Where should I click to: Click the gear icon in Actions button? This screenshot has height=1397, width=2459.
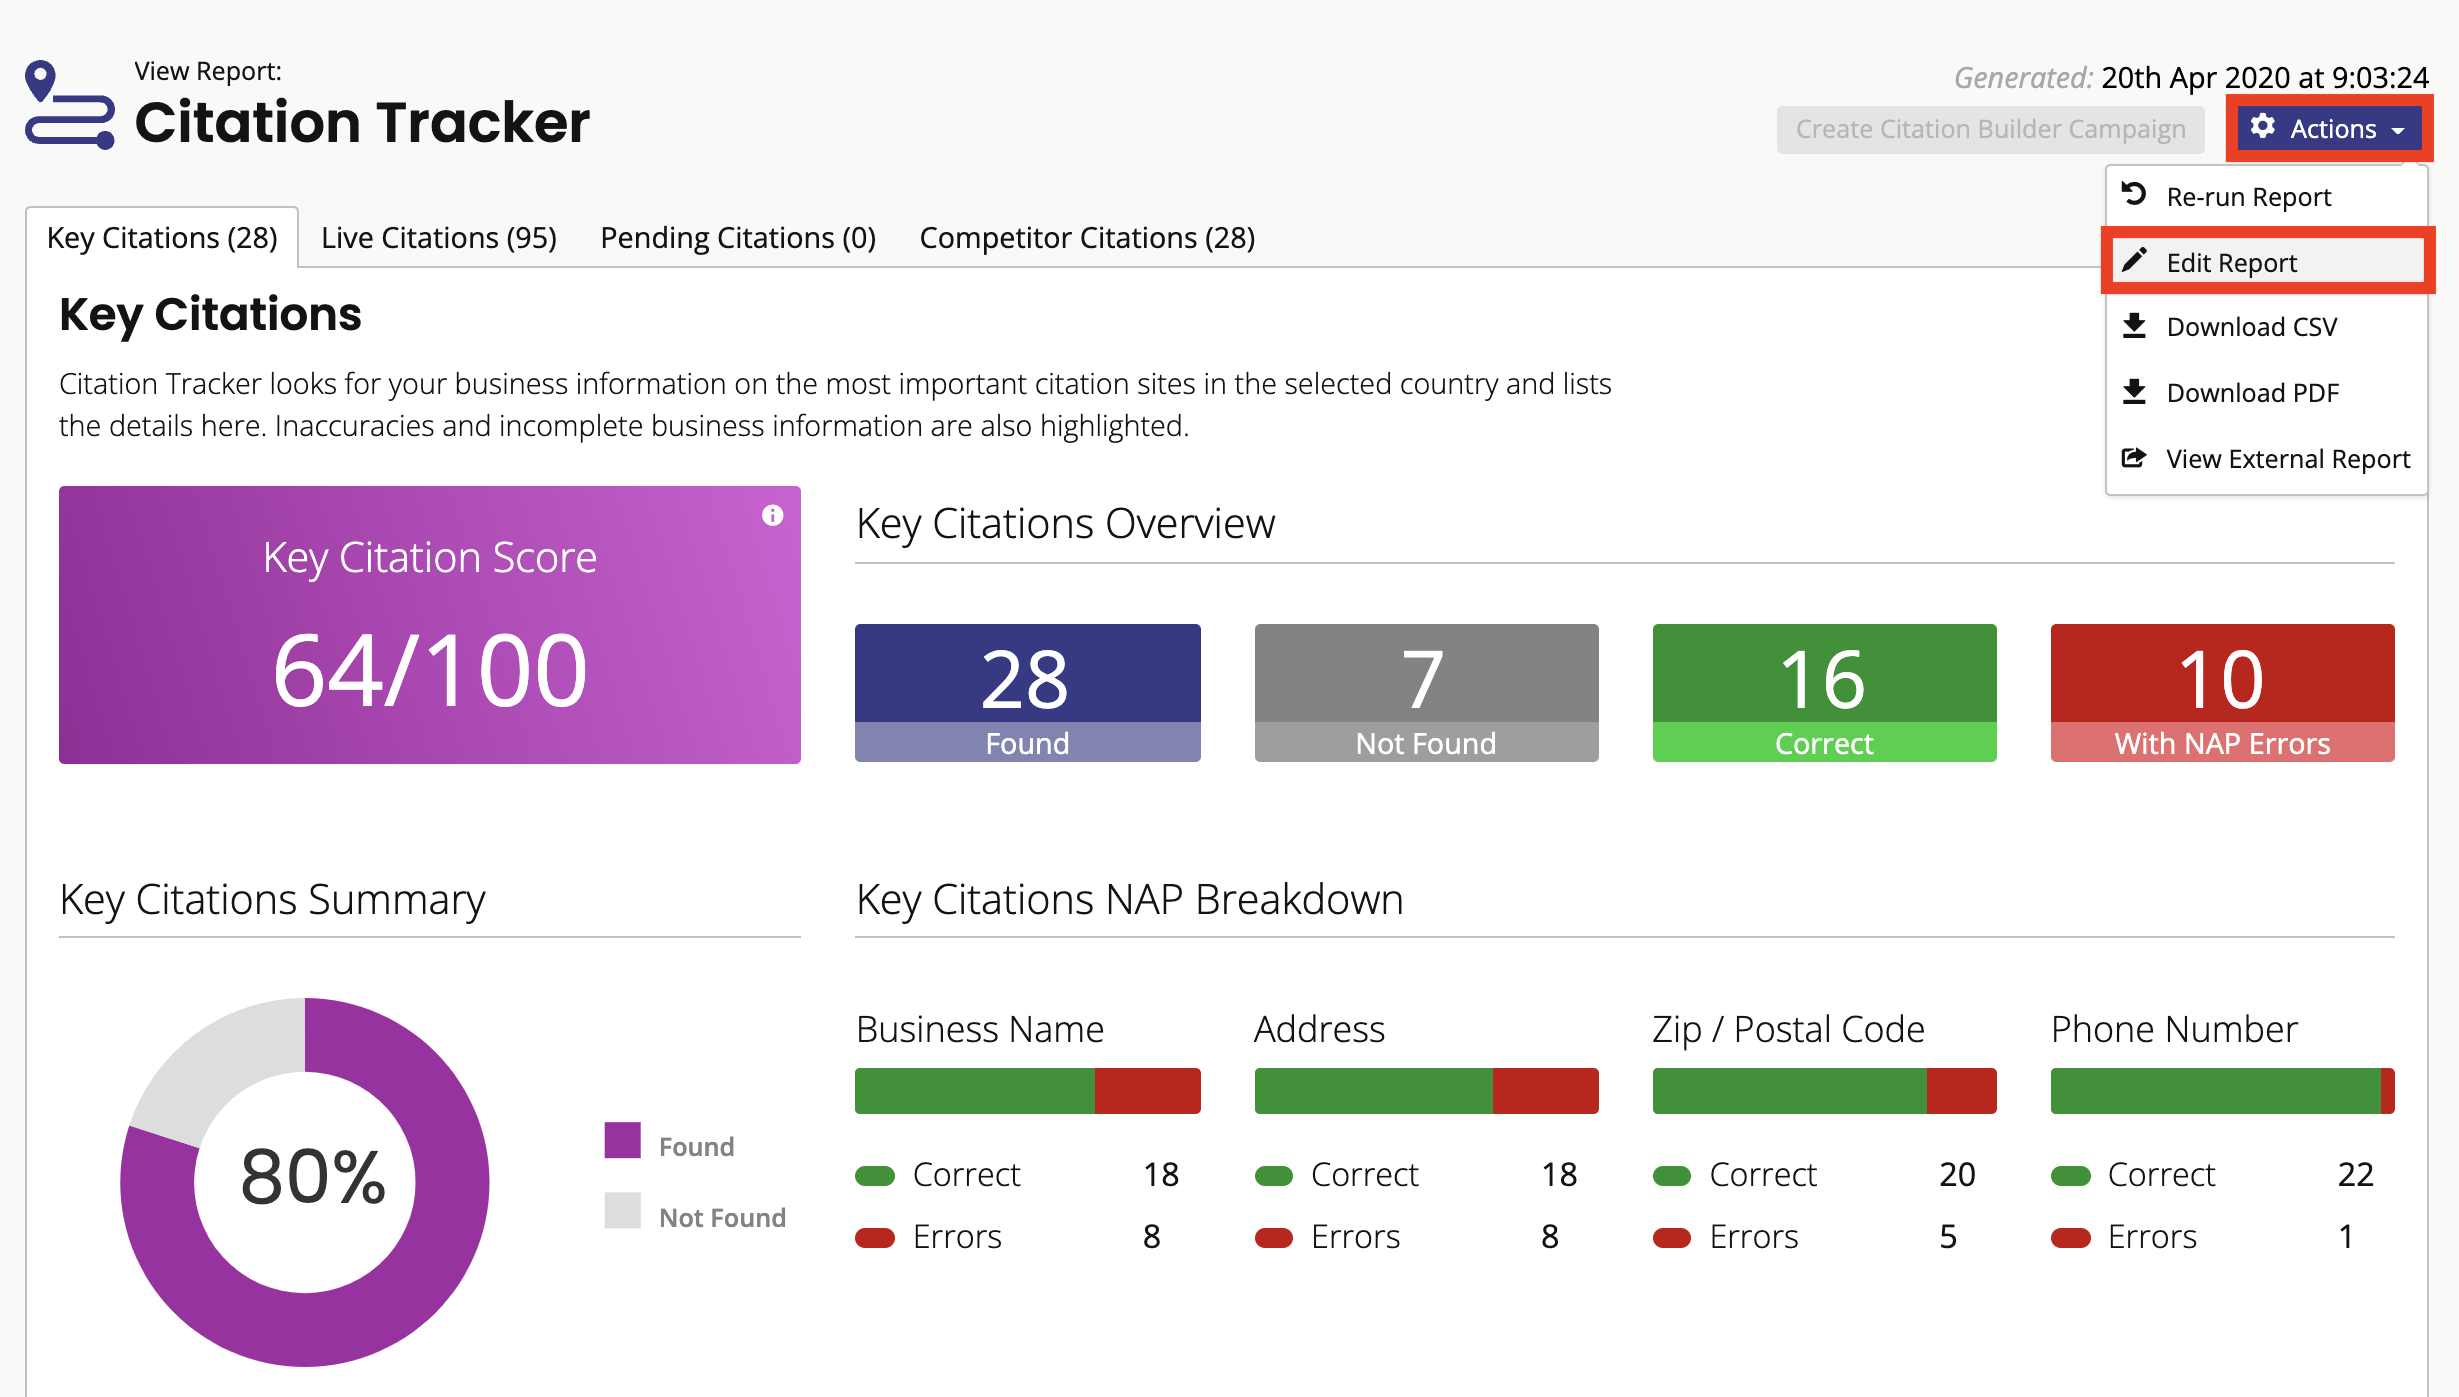tap(2263, 127)
